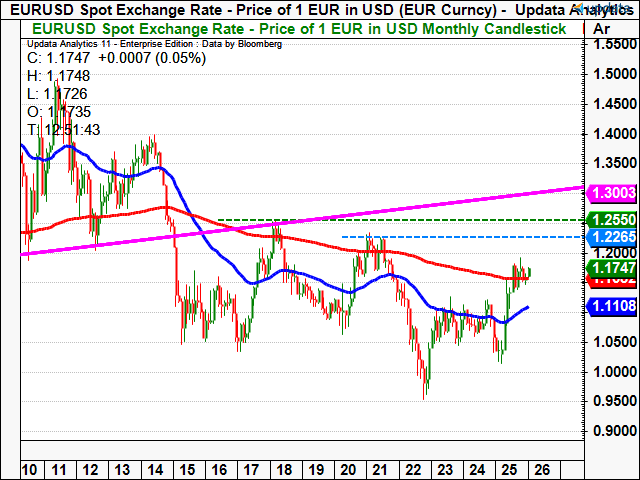Click year 15 on the time axis

tap(187, 470)
